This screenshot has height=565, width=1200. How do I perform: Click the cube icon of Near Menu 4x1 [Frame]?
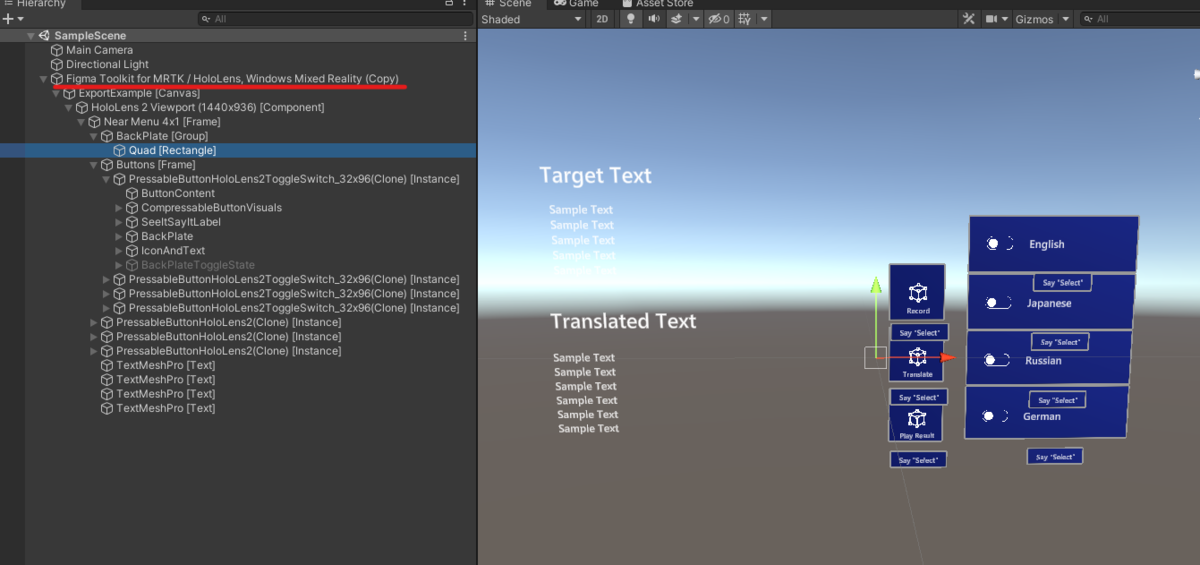click(x=95, y=122)
